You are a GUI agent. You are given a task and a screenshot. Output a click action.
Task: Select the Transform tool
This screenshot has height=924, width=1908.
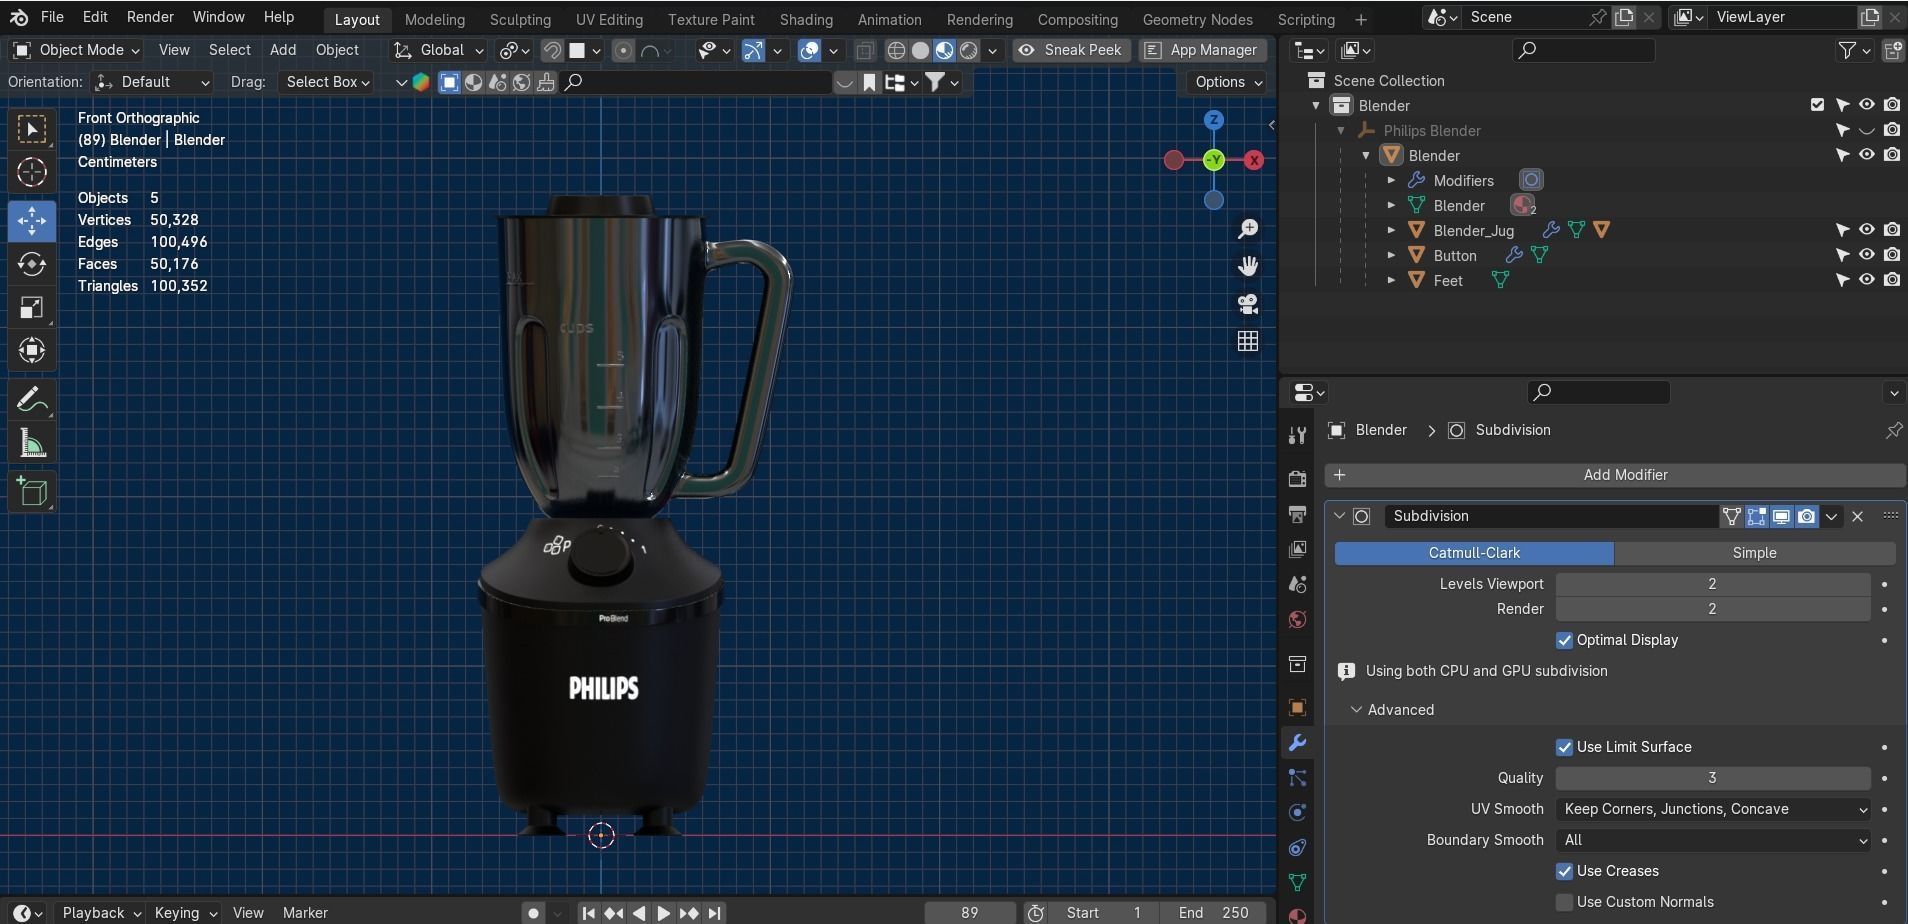pos(32,351)
